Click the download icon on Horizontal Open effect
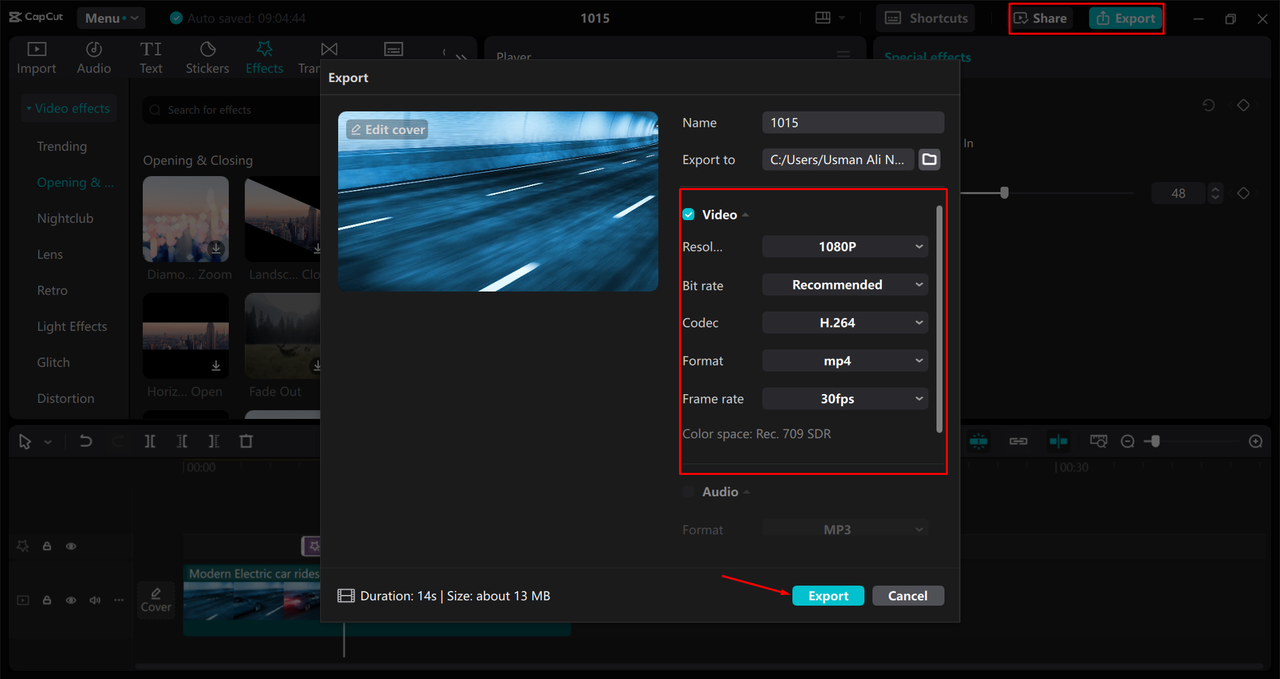This screenshot has height=679, width=1280. click(x=216, y=366)
